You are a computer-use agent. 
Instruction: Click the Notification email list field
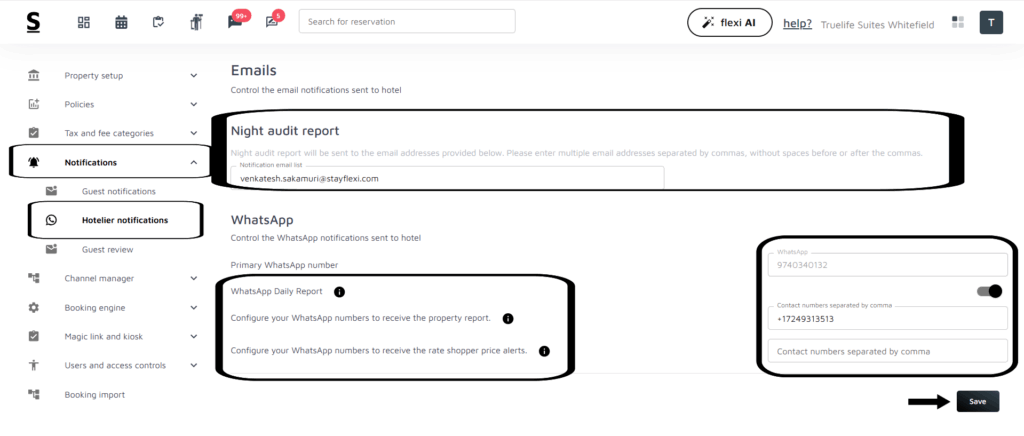coord(446,178)
